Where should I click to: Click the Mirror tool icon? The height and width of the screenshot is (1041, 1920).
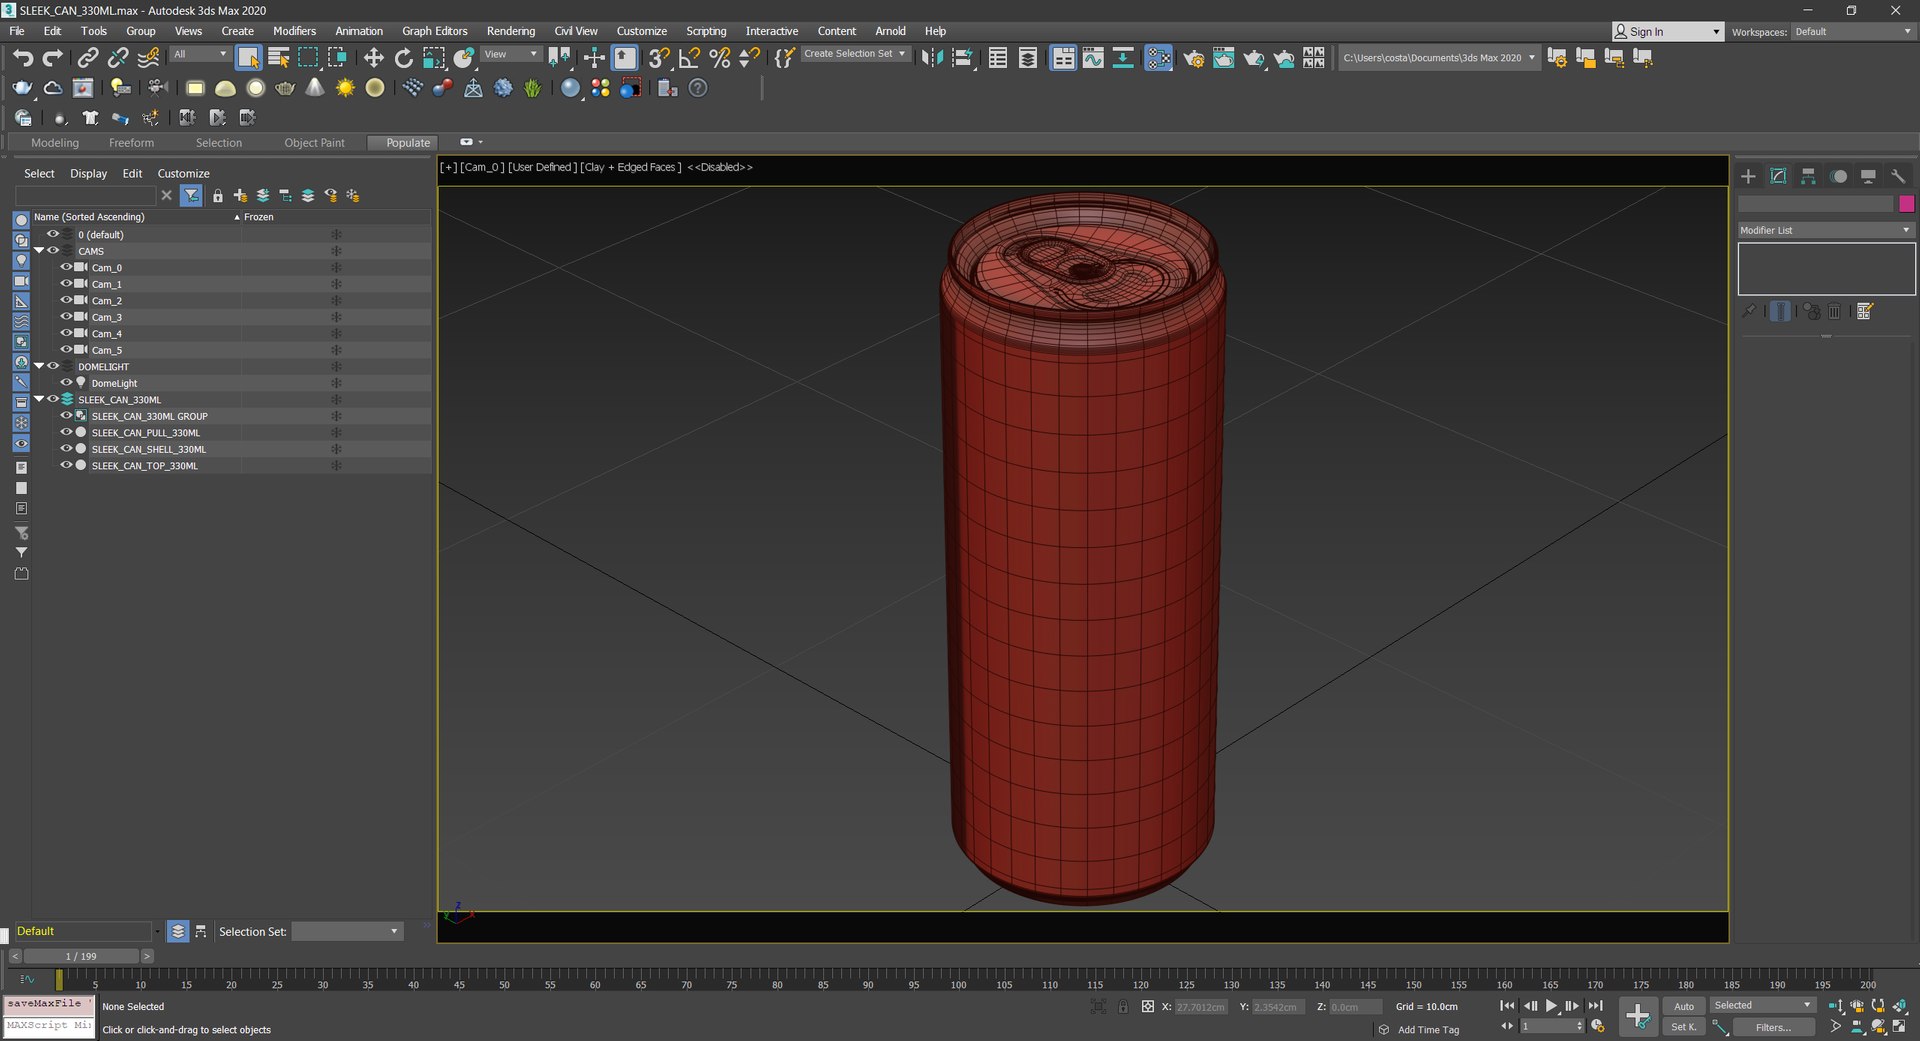[932, 58]
